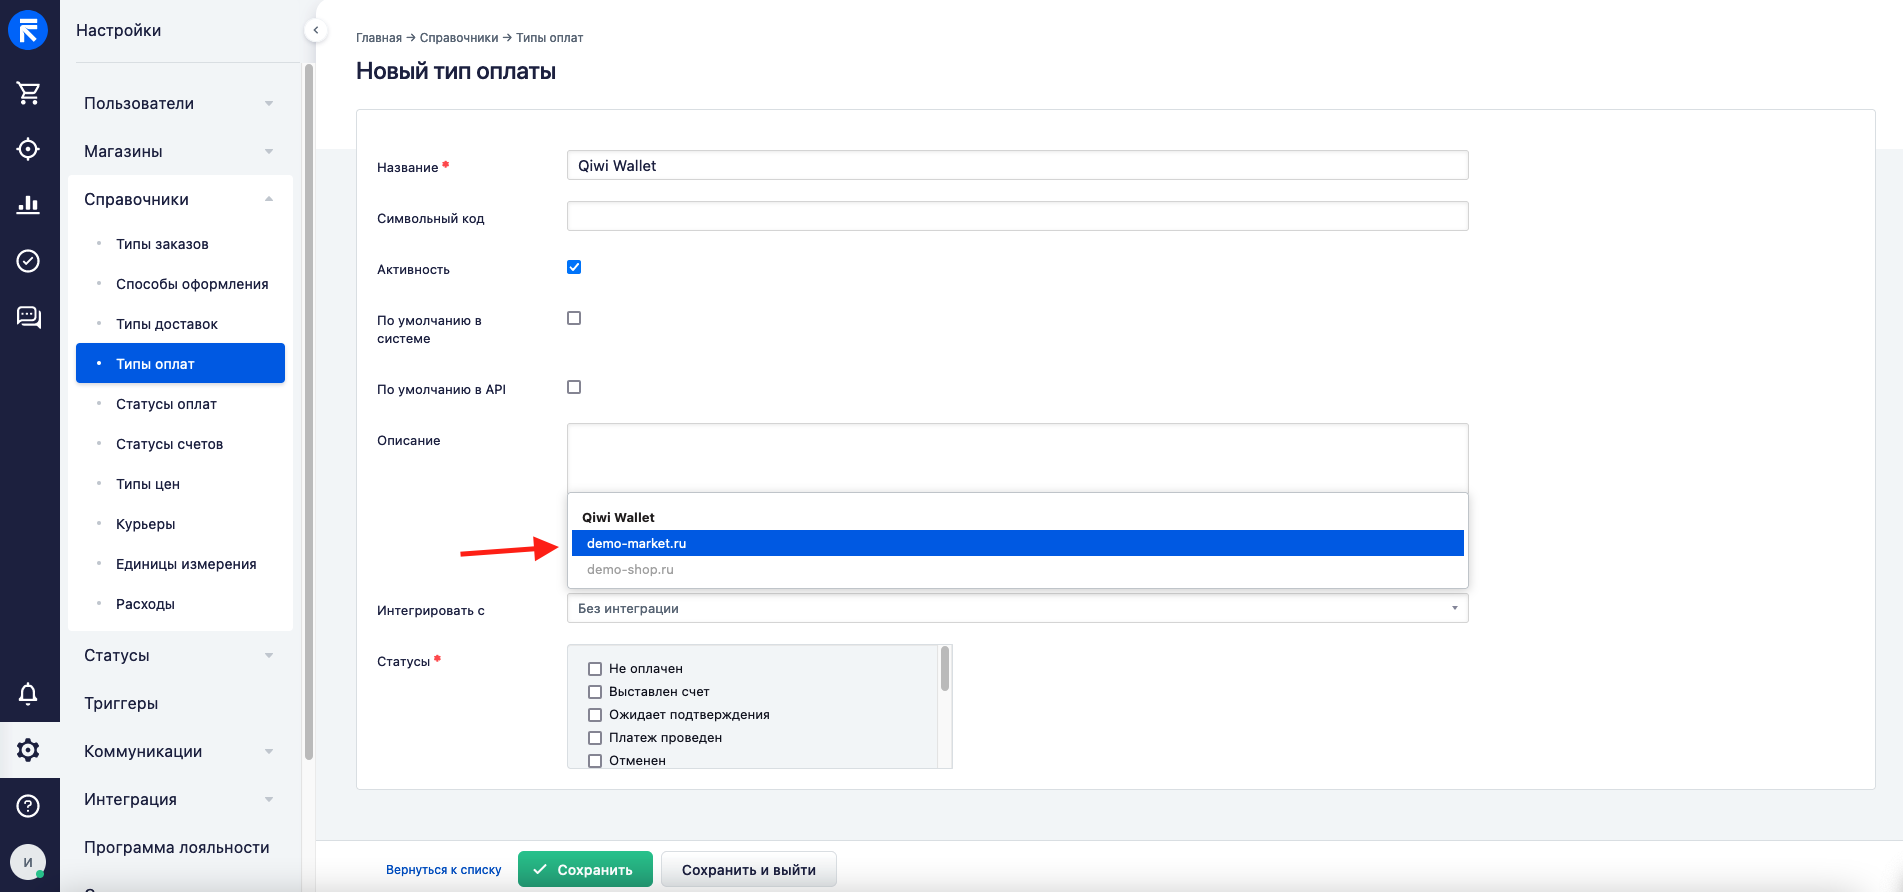The width and height of the screenshot is (1903, 892).
Task: Select demo-market.ru option
Action: tap(1017, 543)
